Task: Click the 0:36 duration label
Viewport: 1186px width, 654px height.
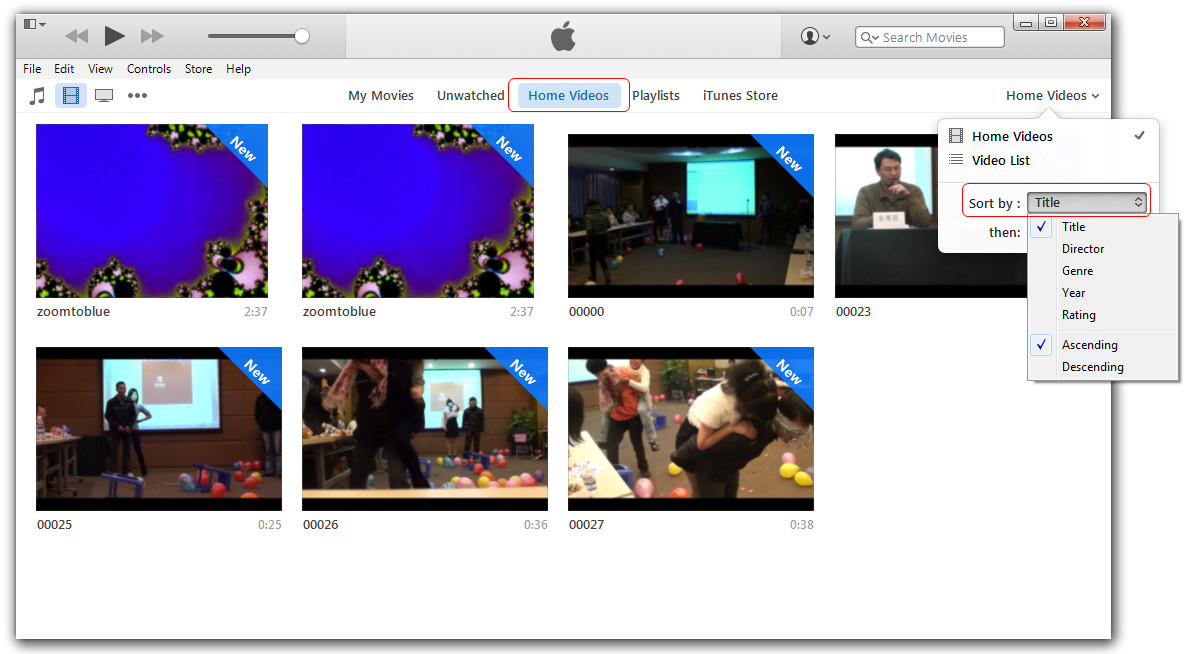Action: (536, 525)
